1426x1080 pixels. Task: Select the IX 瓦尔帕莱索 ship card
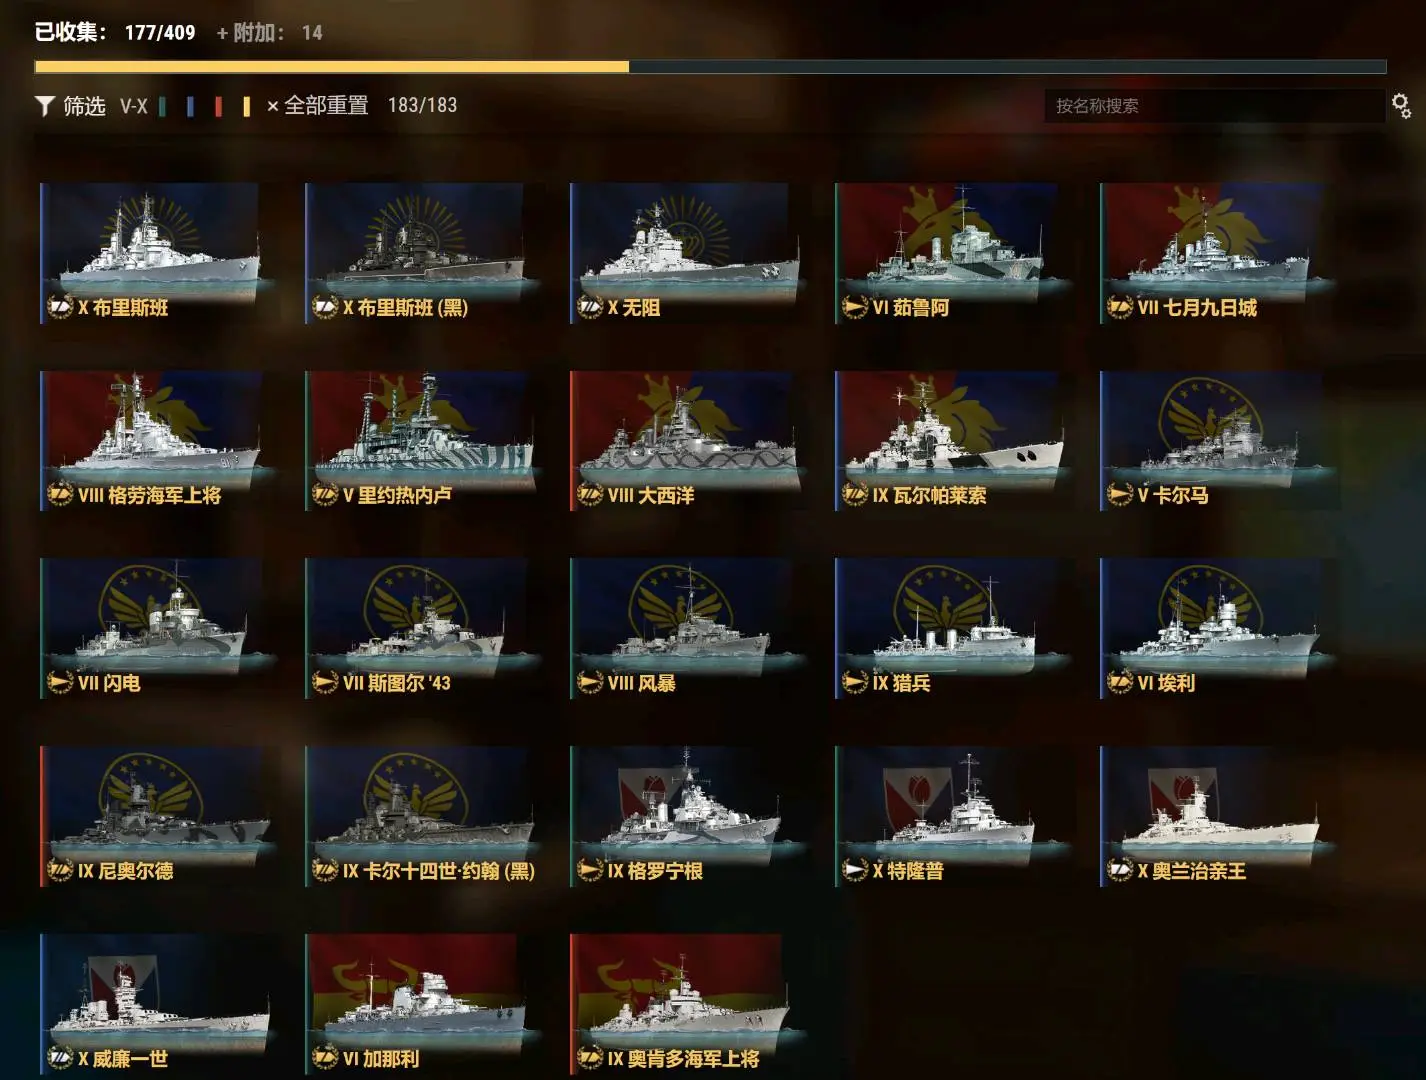coord(951,441)
